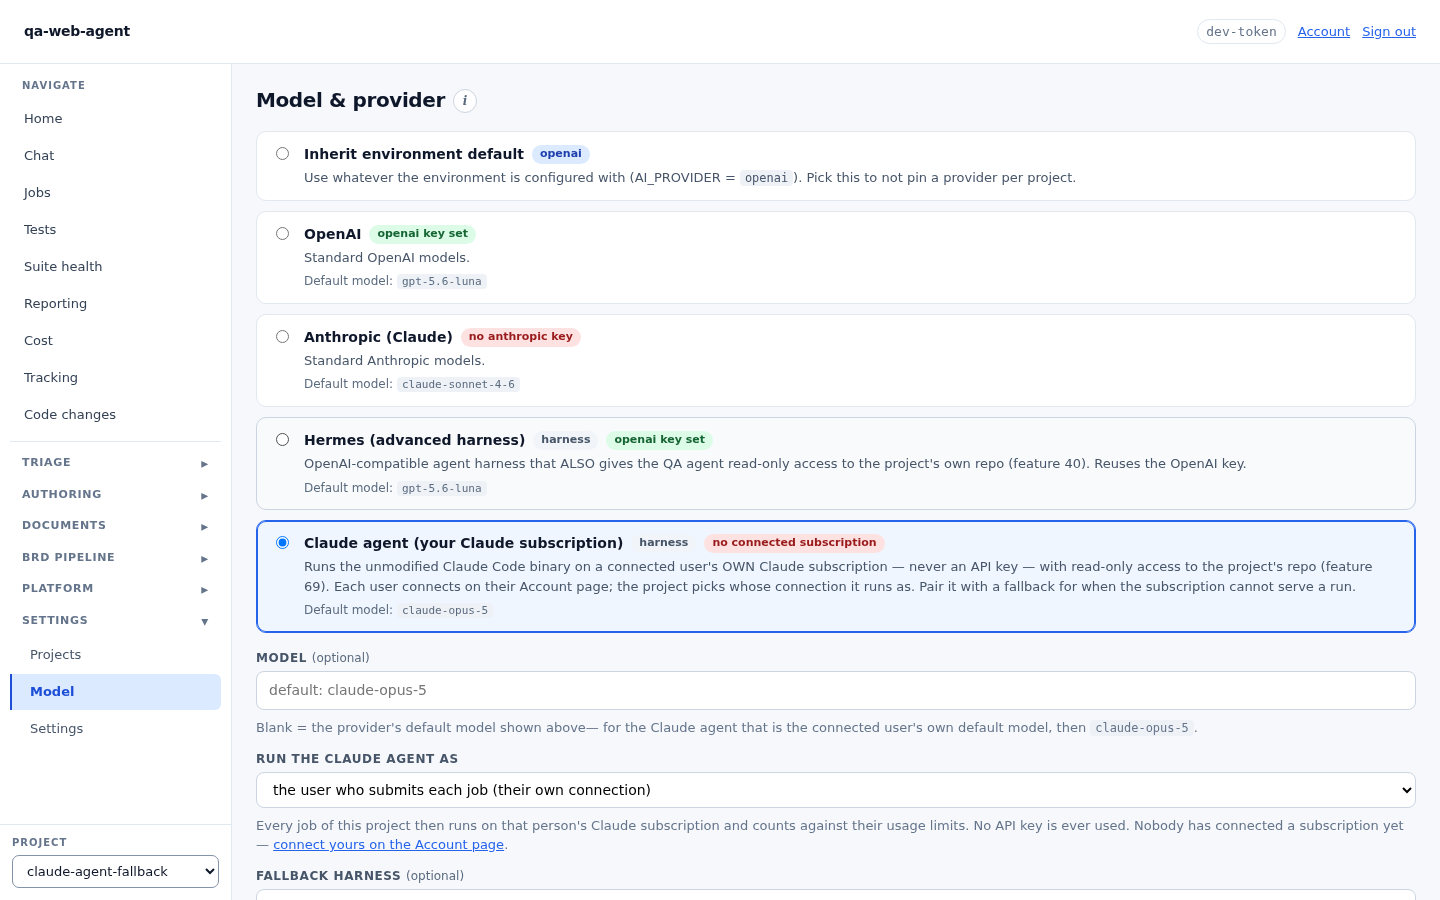Click the Account link in header
The image size is (1440, 900).
1324,32
